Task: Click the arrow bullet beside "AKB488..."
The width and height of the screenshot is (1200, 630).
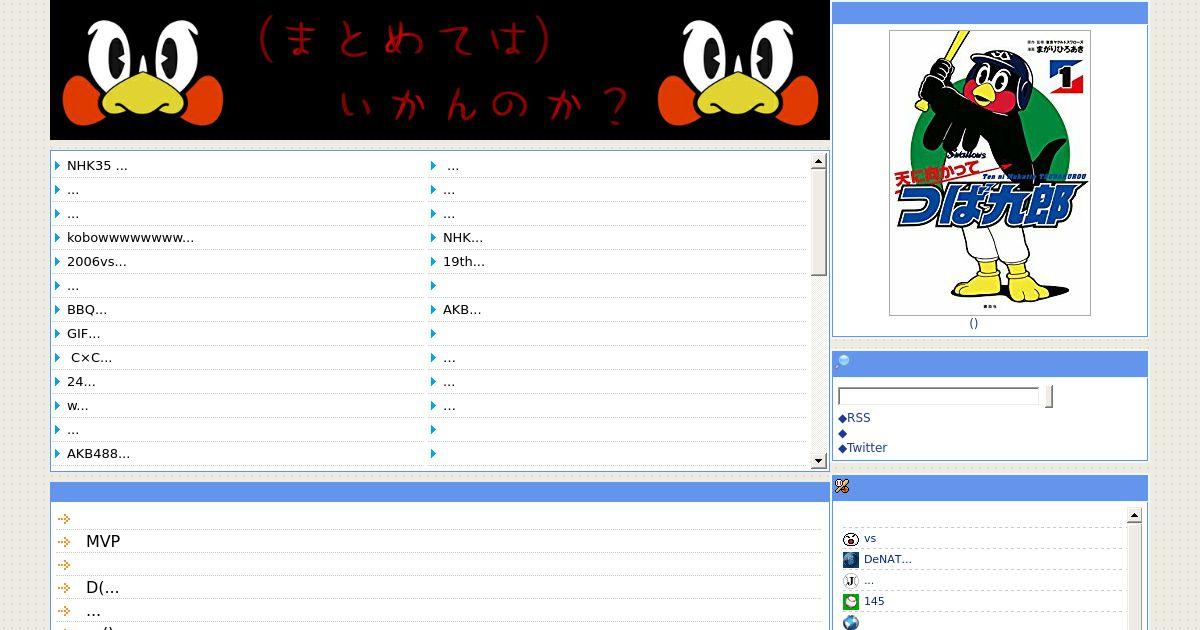Action: pyautogui.click(x=58, y=454)
